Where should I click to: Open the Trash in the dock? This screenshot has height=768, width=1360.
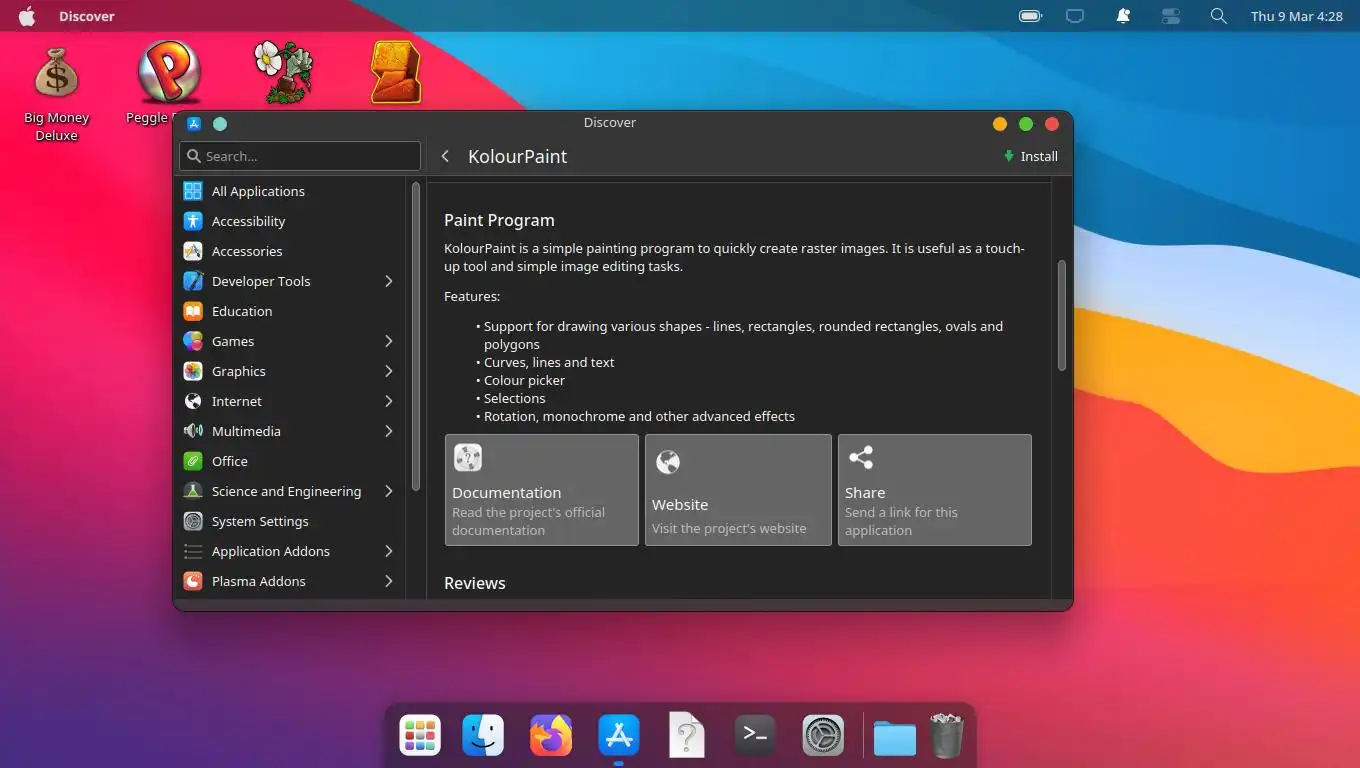click(x=946, y=736)
